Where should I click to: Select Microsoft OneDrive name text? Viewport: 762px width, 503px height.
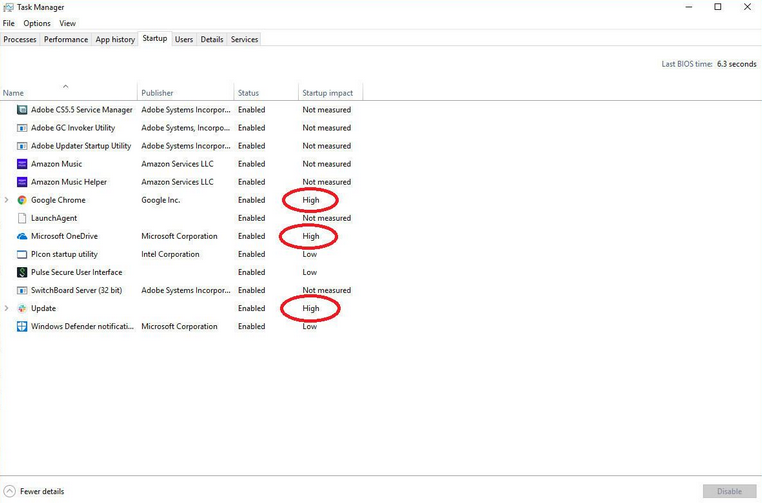pos(64,236)
